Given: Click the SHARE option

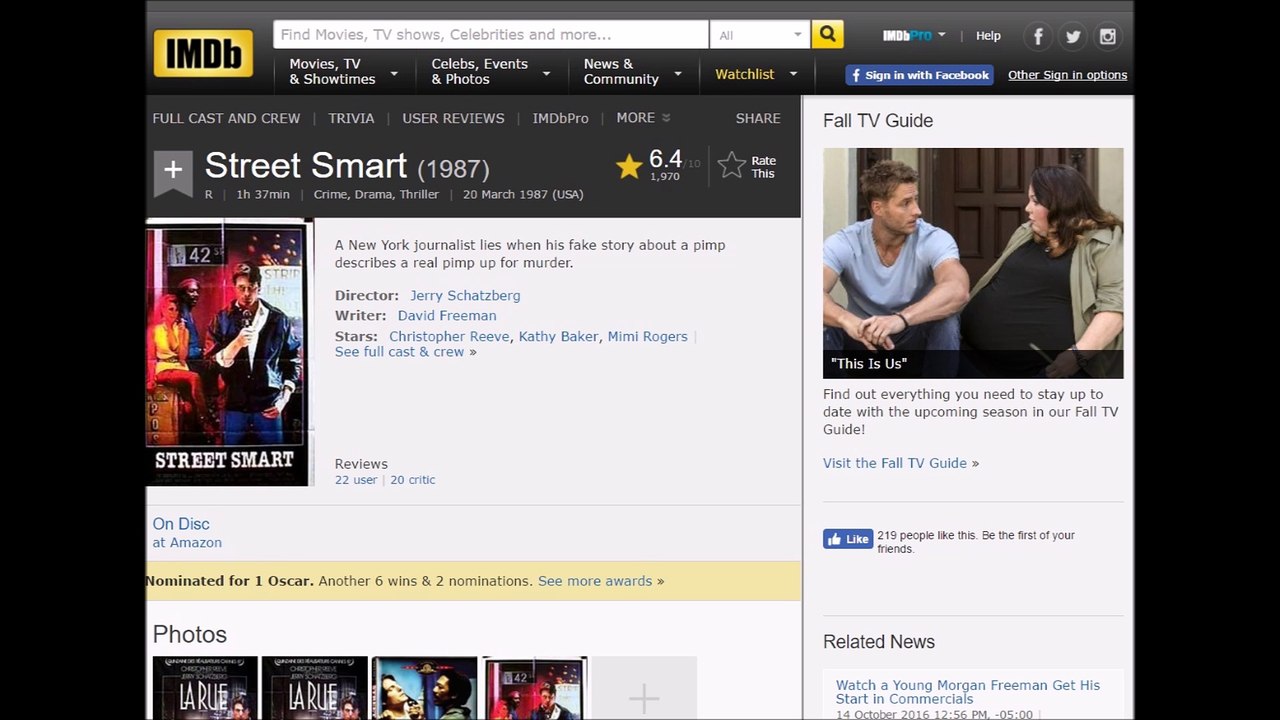Looking at the screenshot, I should (x=758, y=118).
